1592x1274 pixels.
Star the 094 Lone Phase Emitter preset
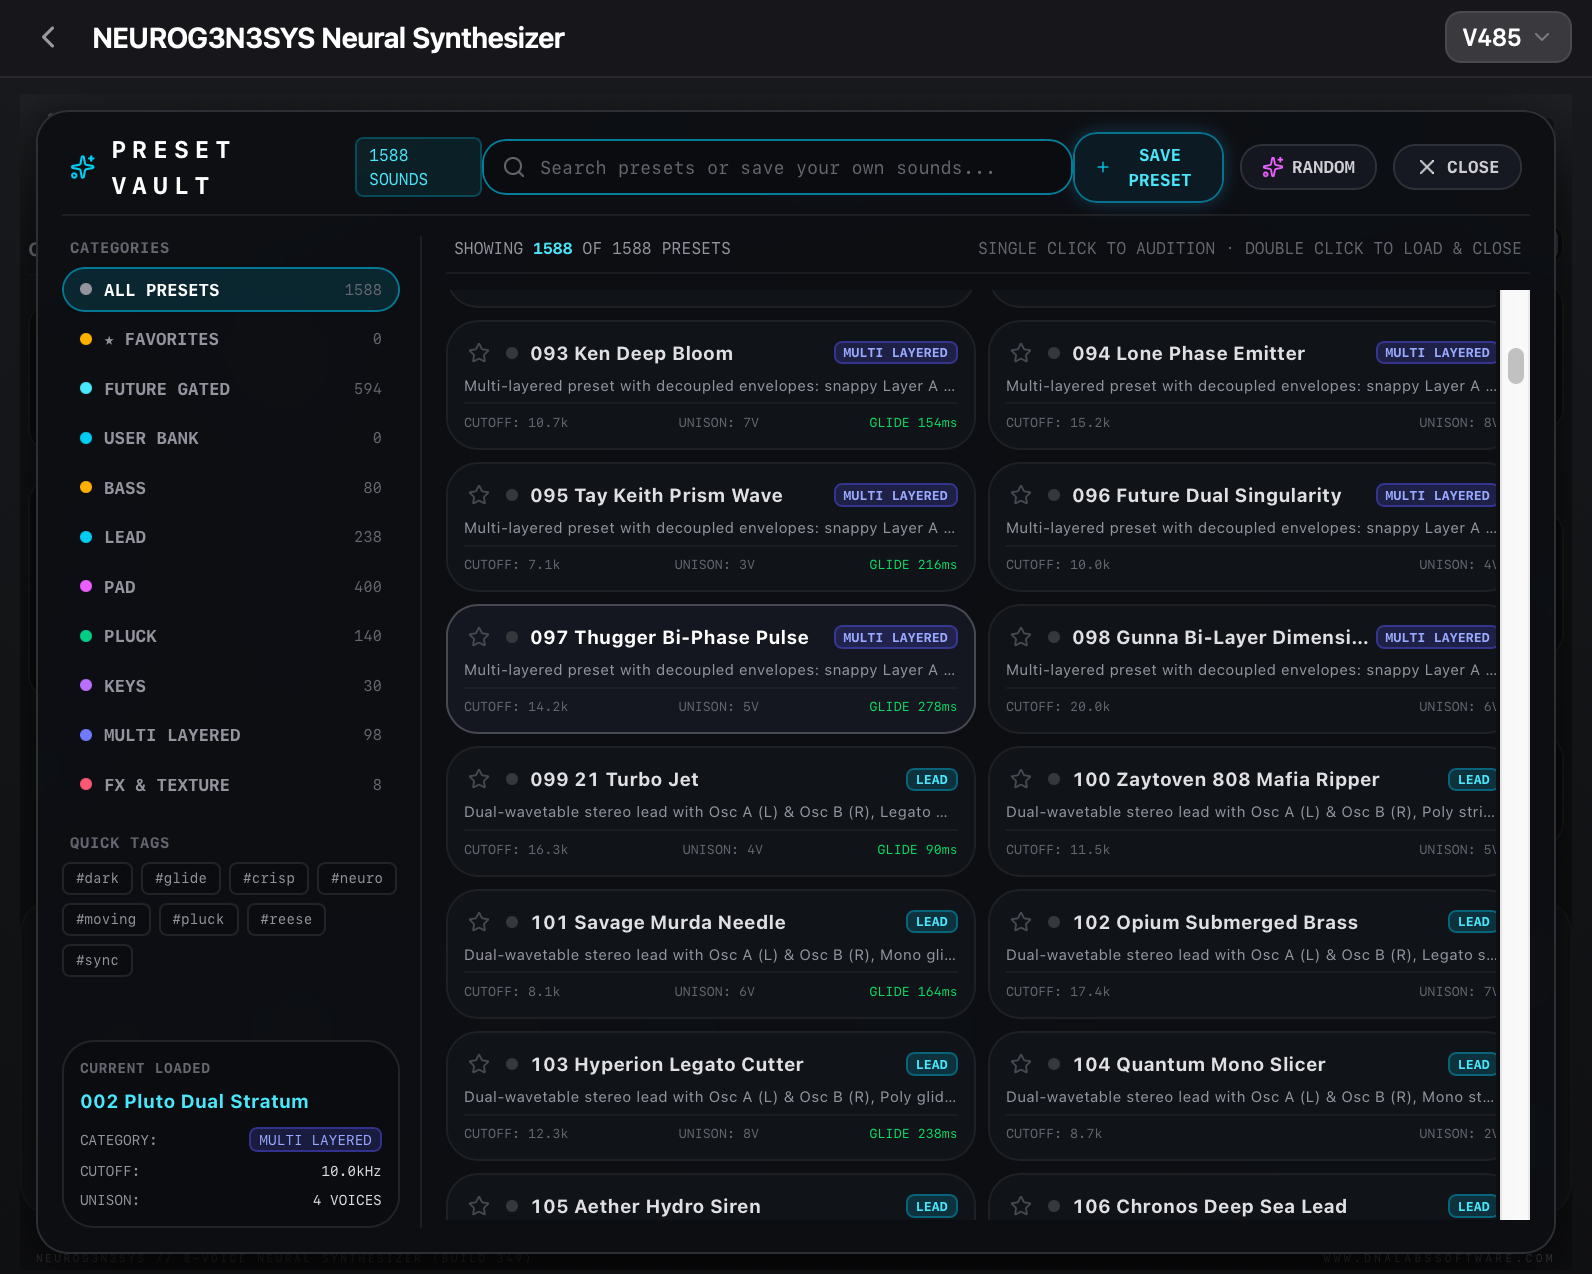(1021, 353)
